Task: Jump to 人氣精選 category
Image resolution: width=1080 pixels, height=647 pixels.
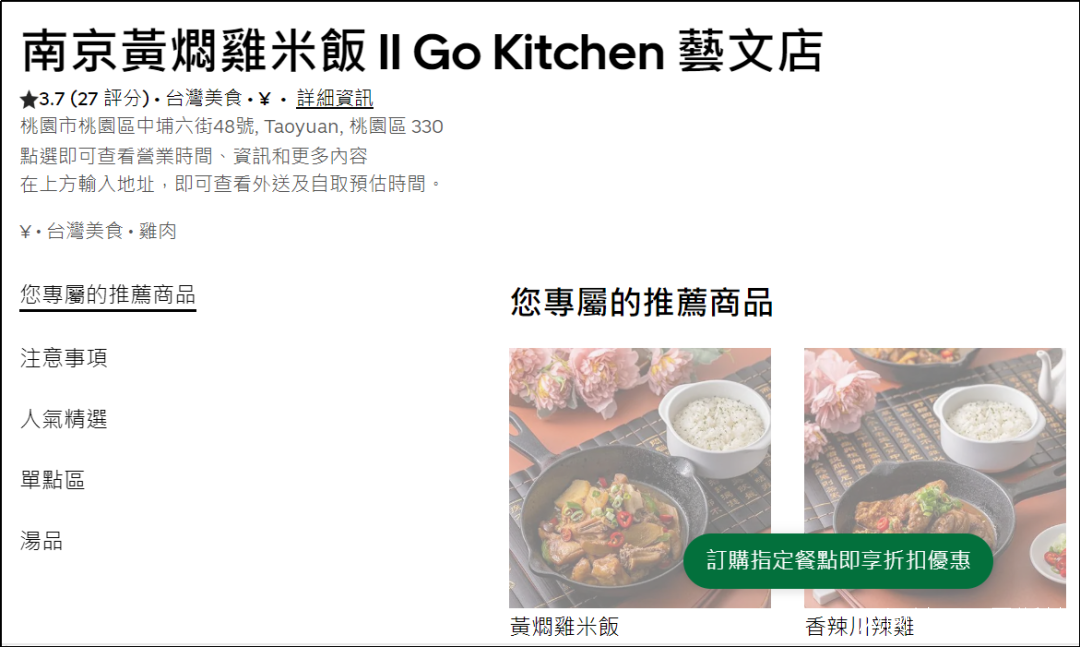Action: (63, 419)
